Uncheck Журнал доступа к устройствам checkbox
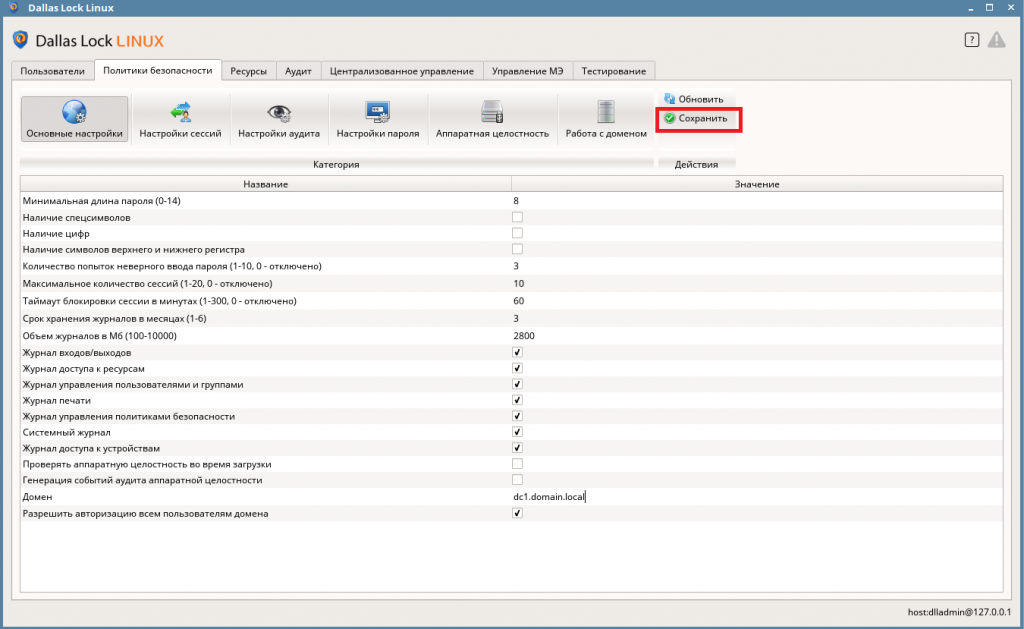The width and height of the screenshot is (1024, 629). (517, 447)
